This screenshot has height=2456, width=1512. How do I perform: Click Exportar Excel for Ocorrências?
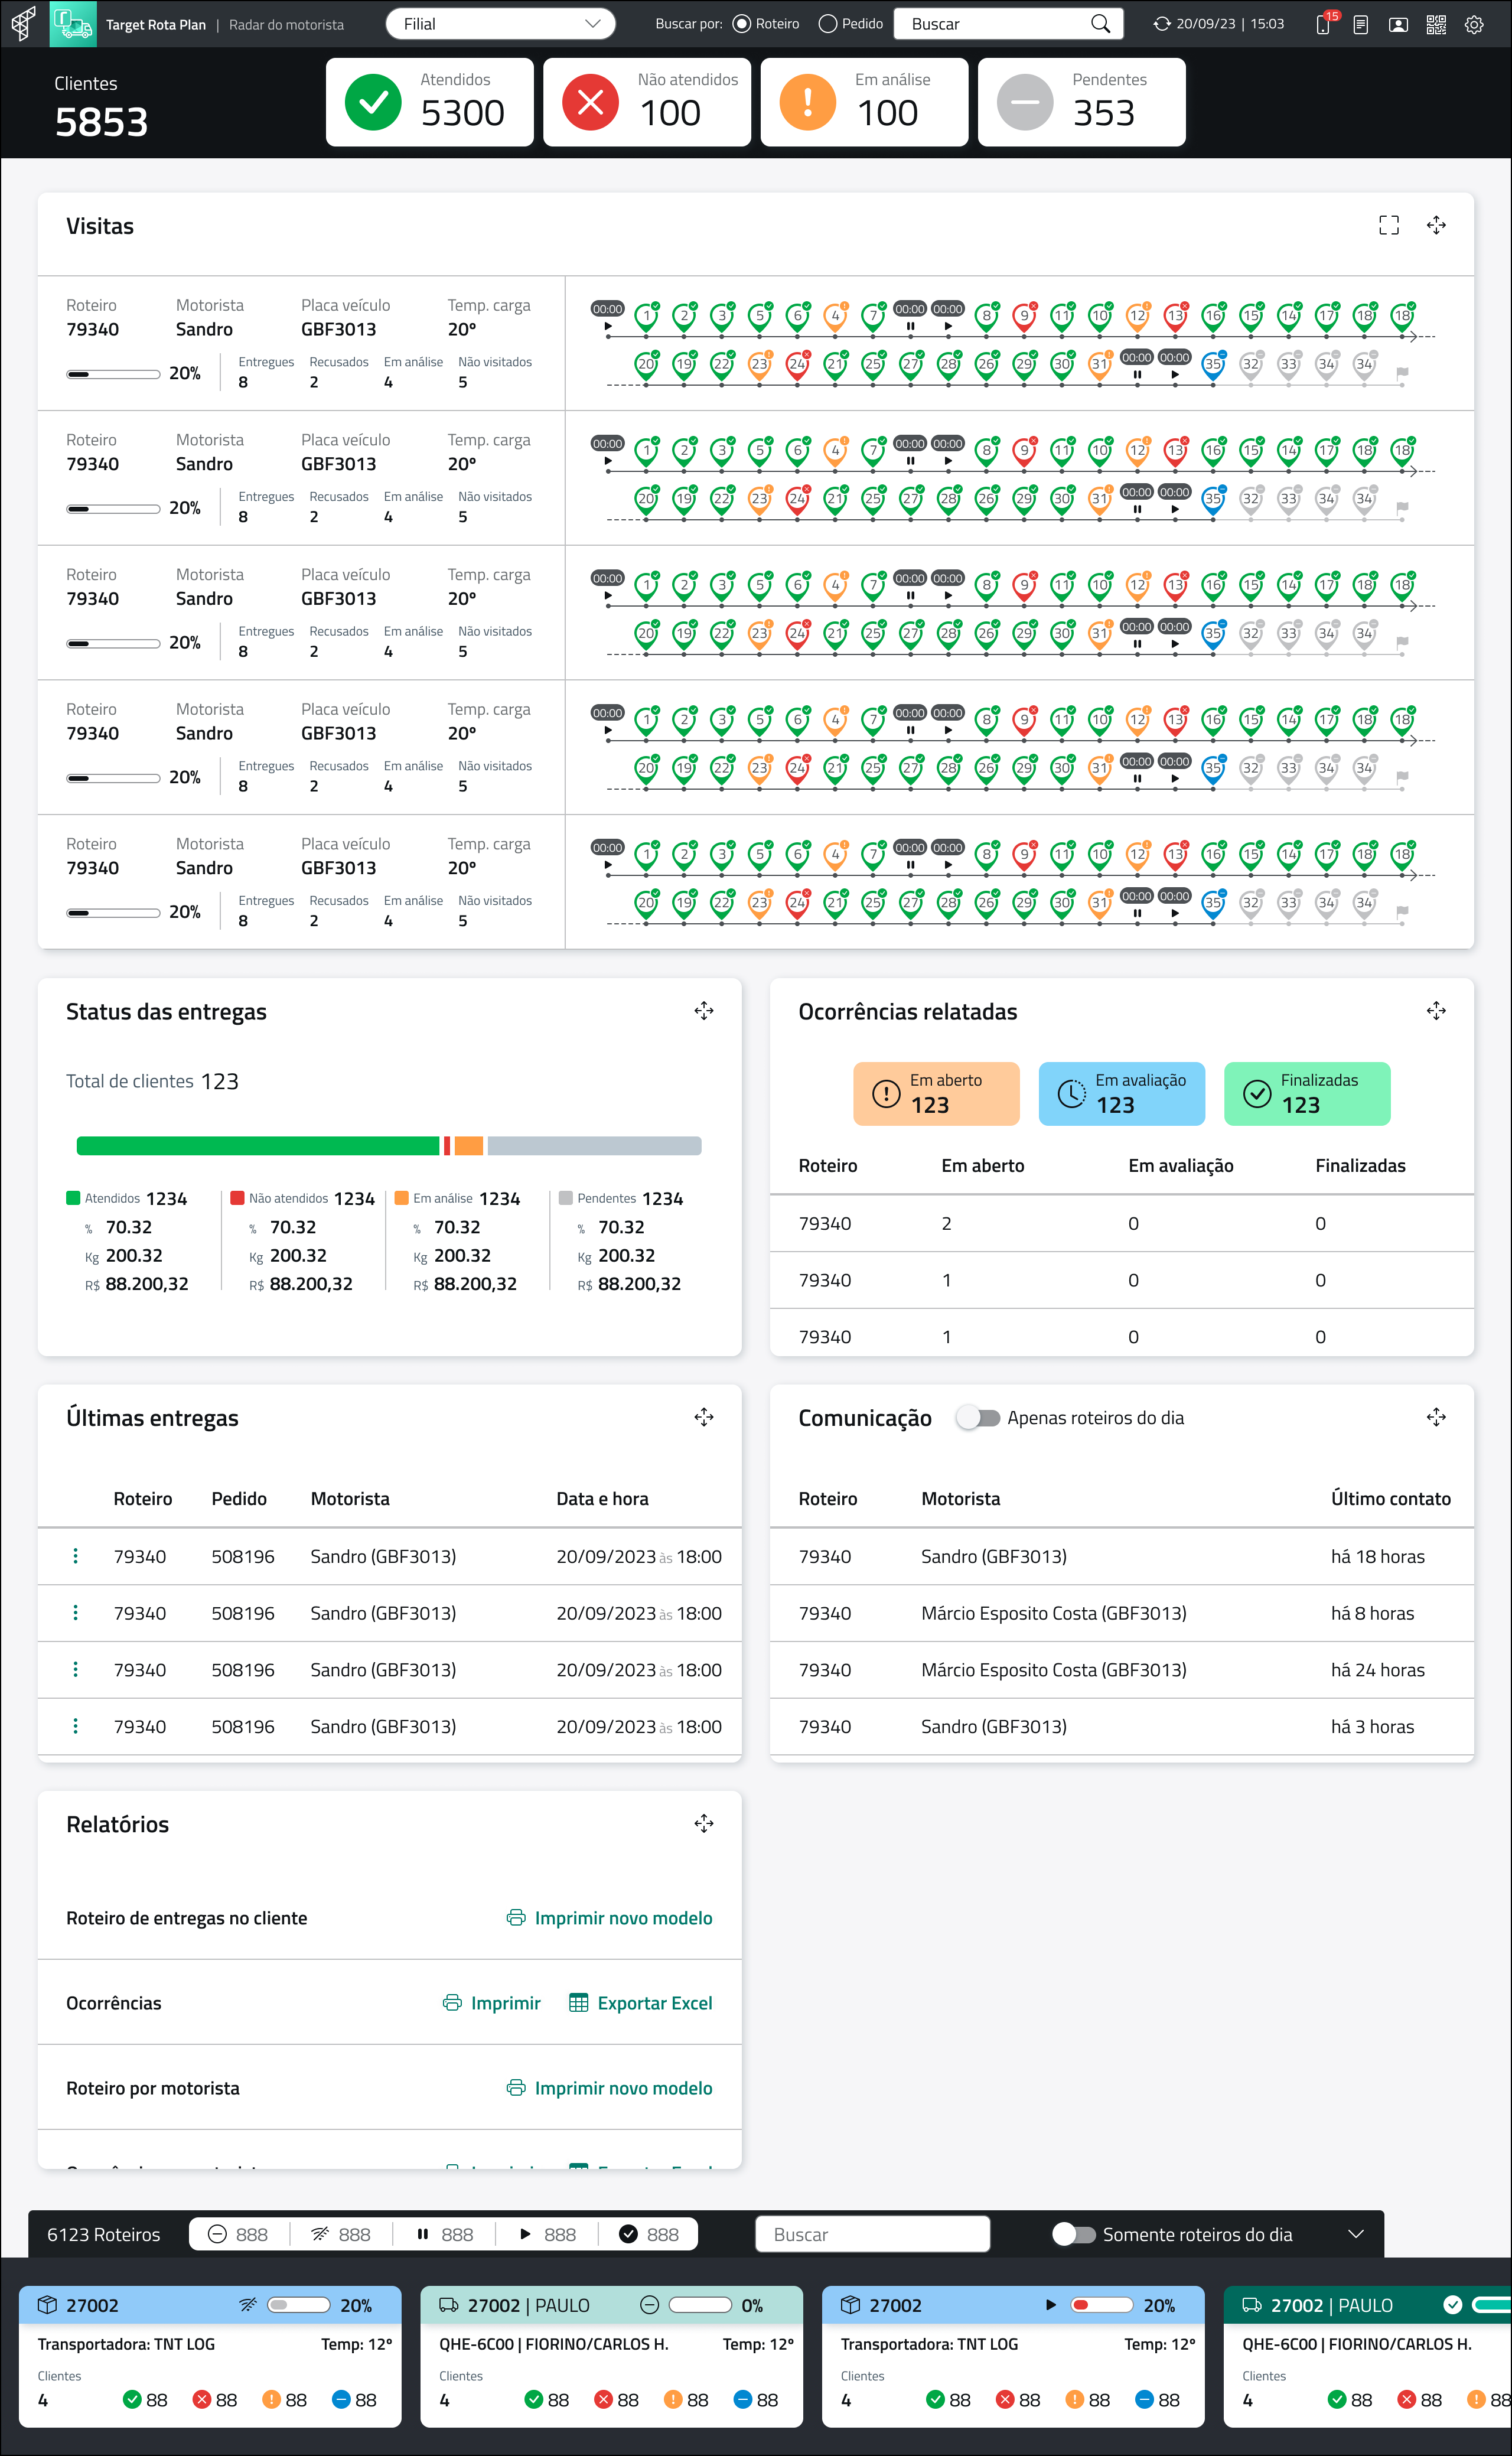640,2003
